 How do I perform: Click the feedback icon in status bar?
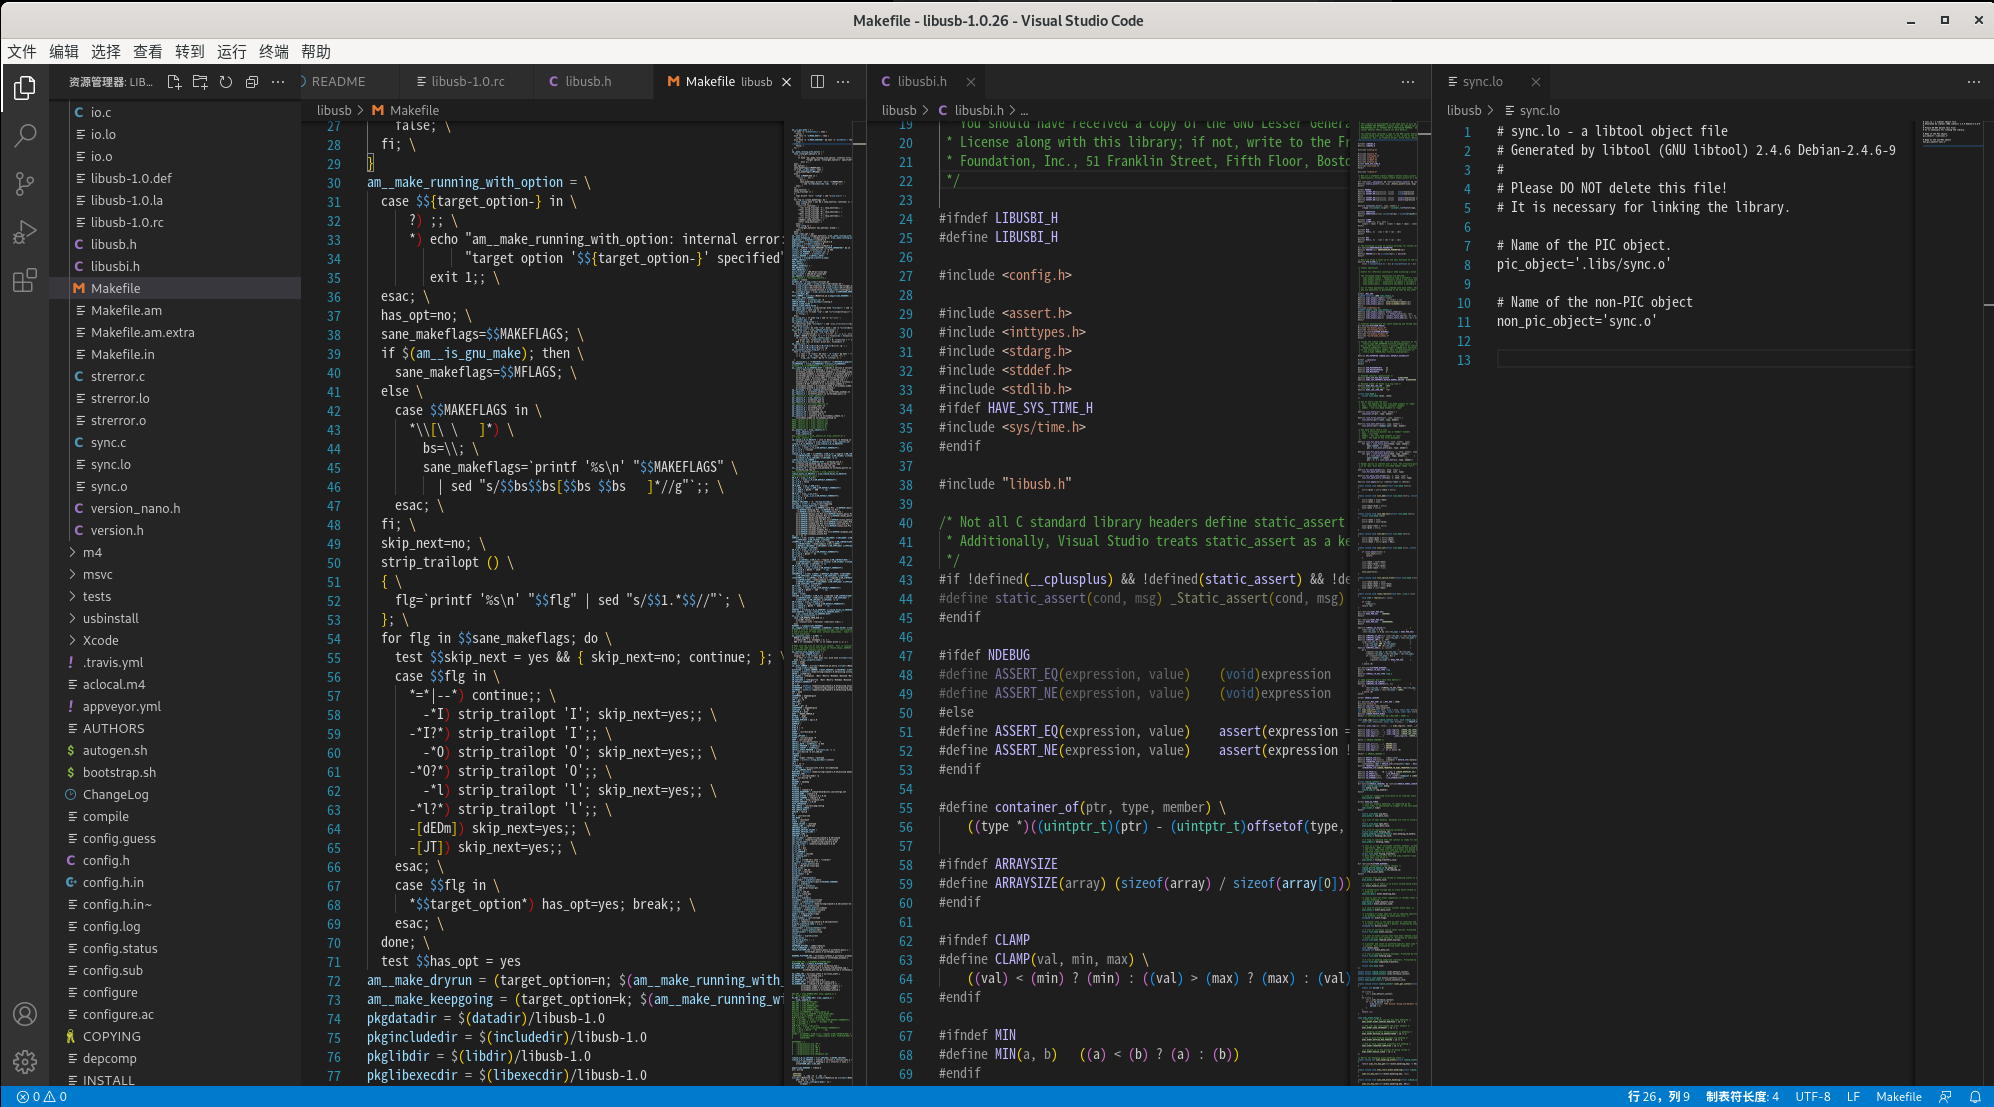(1945, 1097)
